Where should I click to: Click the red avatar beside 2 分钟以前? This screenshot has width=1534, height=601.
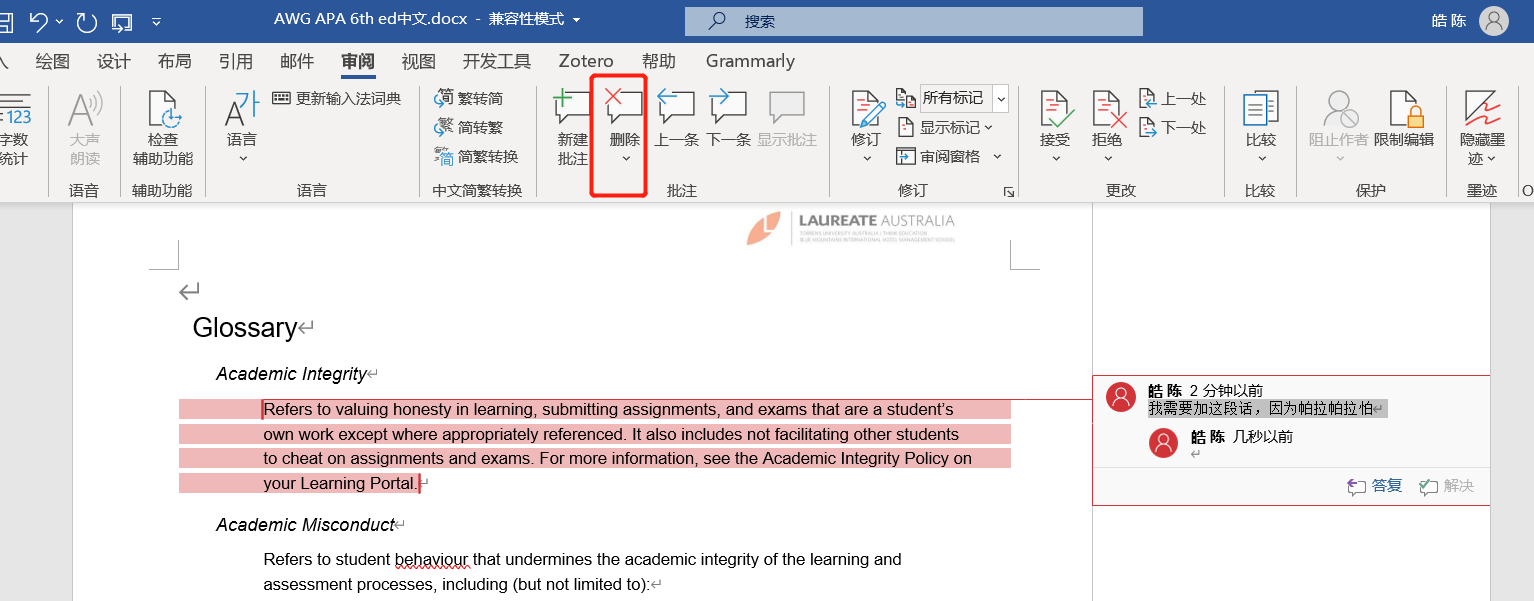(1121, 396)
